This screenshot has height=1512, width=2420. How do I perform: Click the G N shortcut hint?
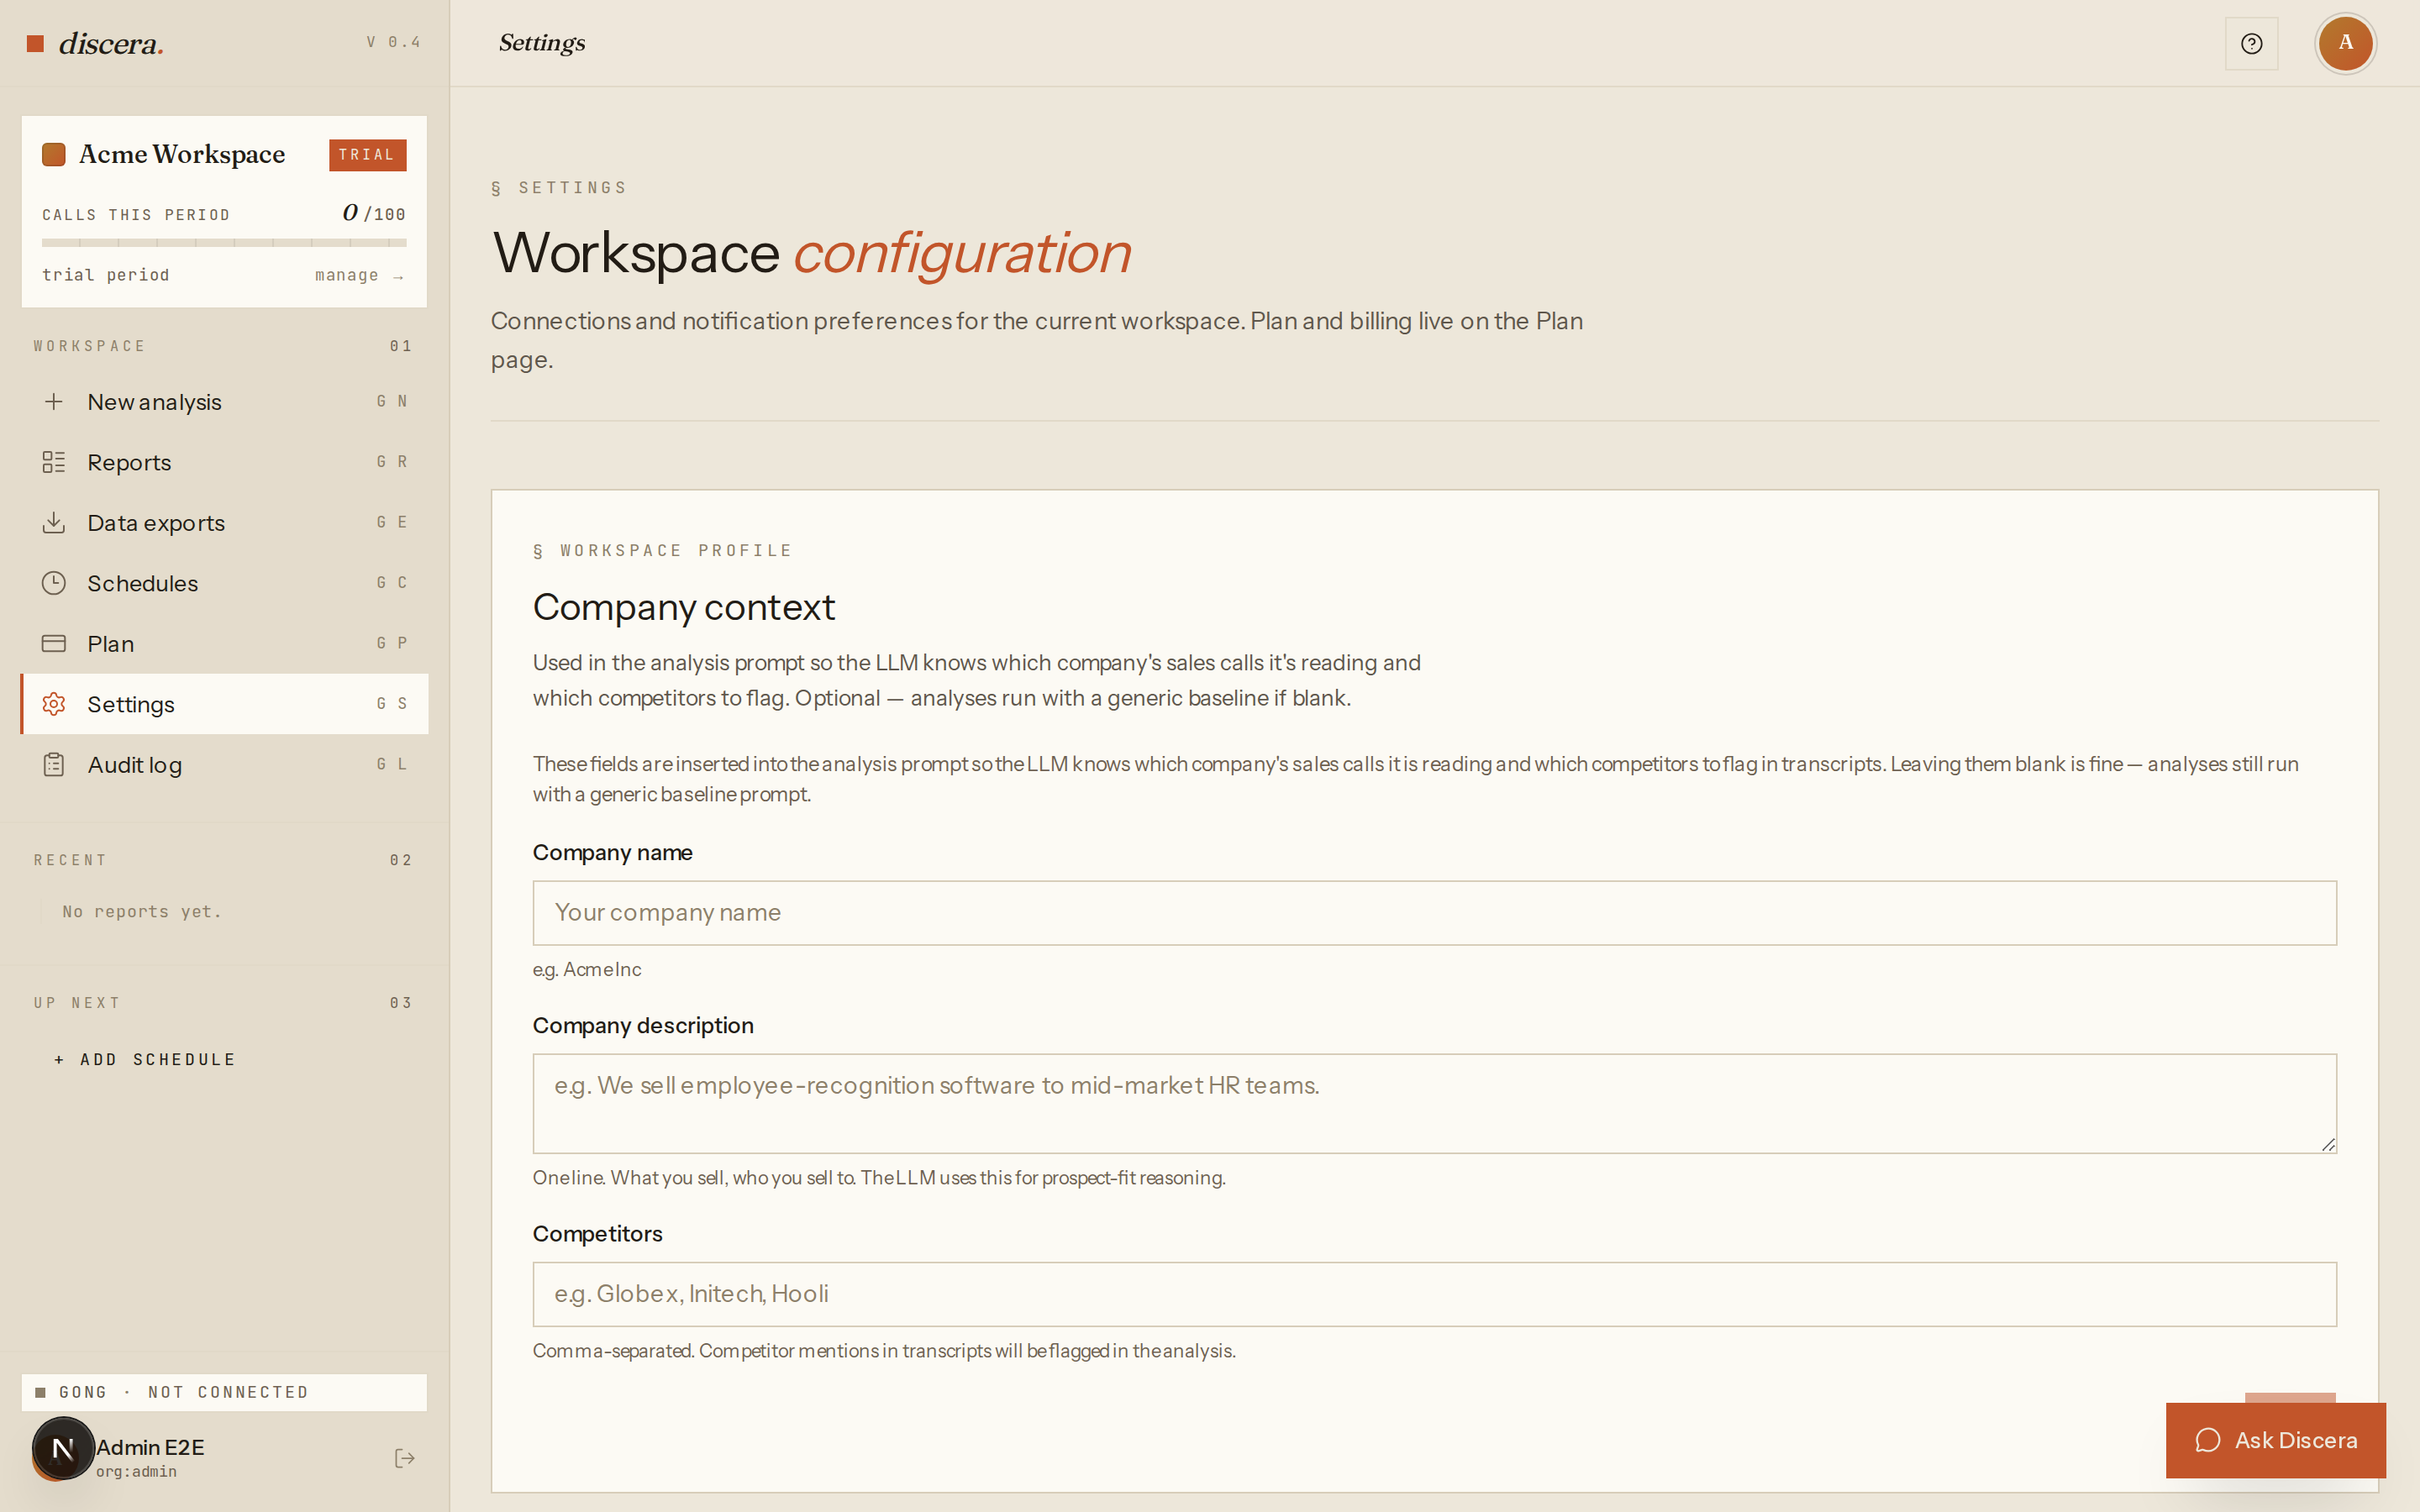[x=392, y=401]
